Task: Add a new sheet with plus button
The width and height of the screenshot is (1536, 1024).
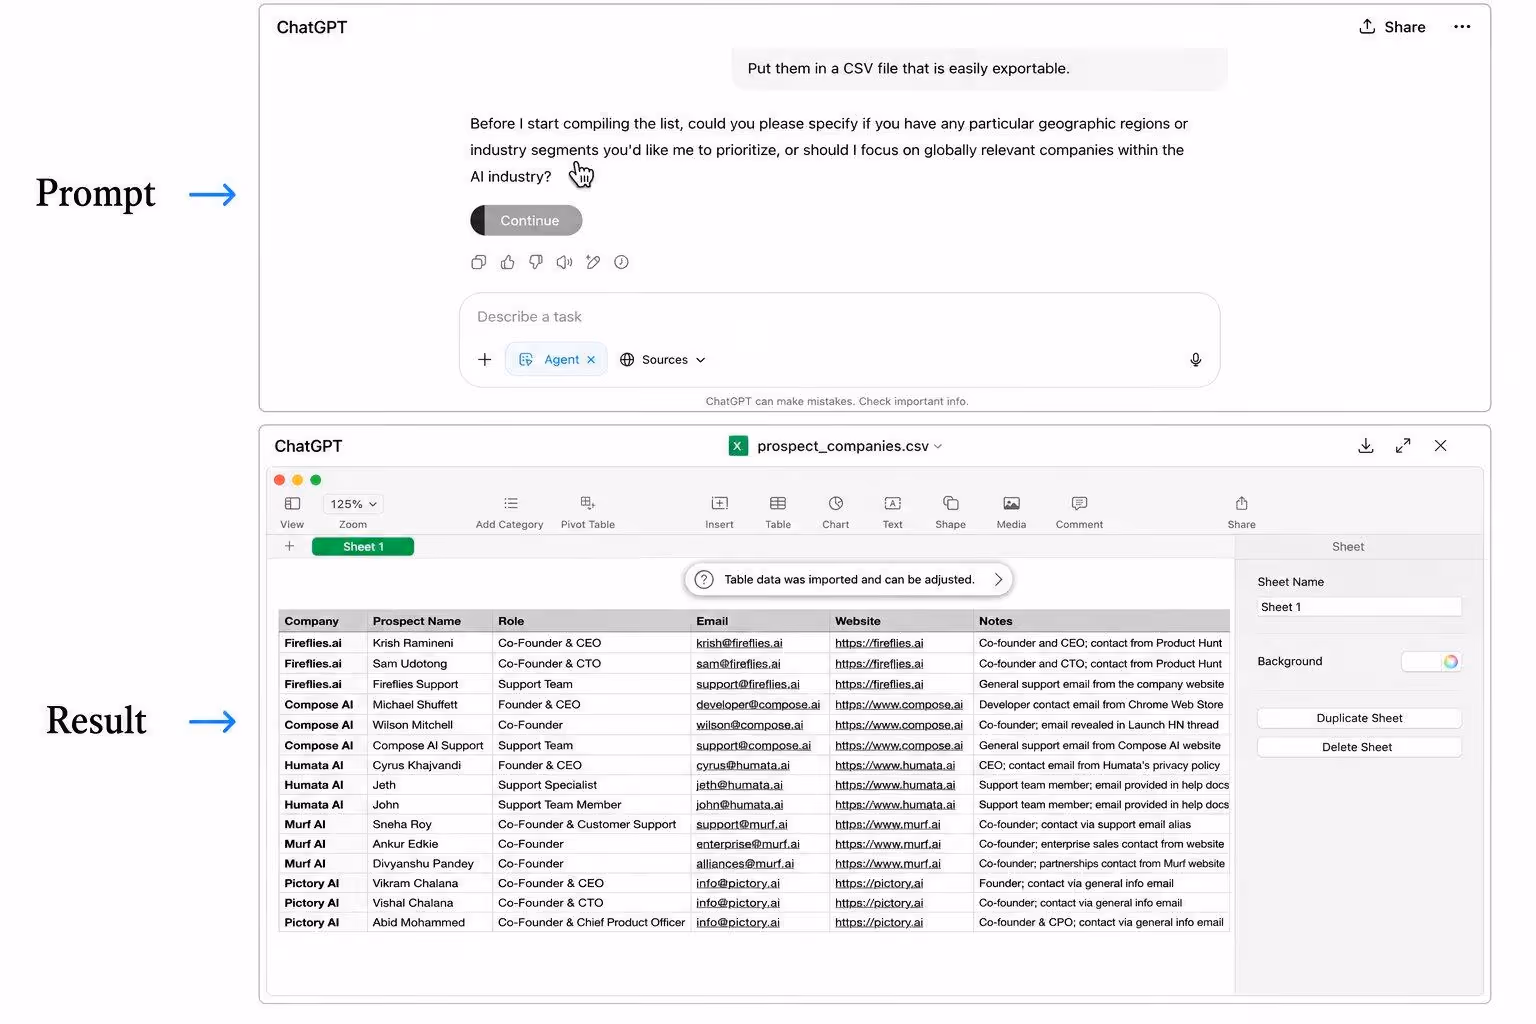Action: [x=289, y=546]
